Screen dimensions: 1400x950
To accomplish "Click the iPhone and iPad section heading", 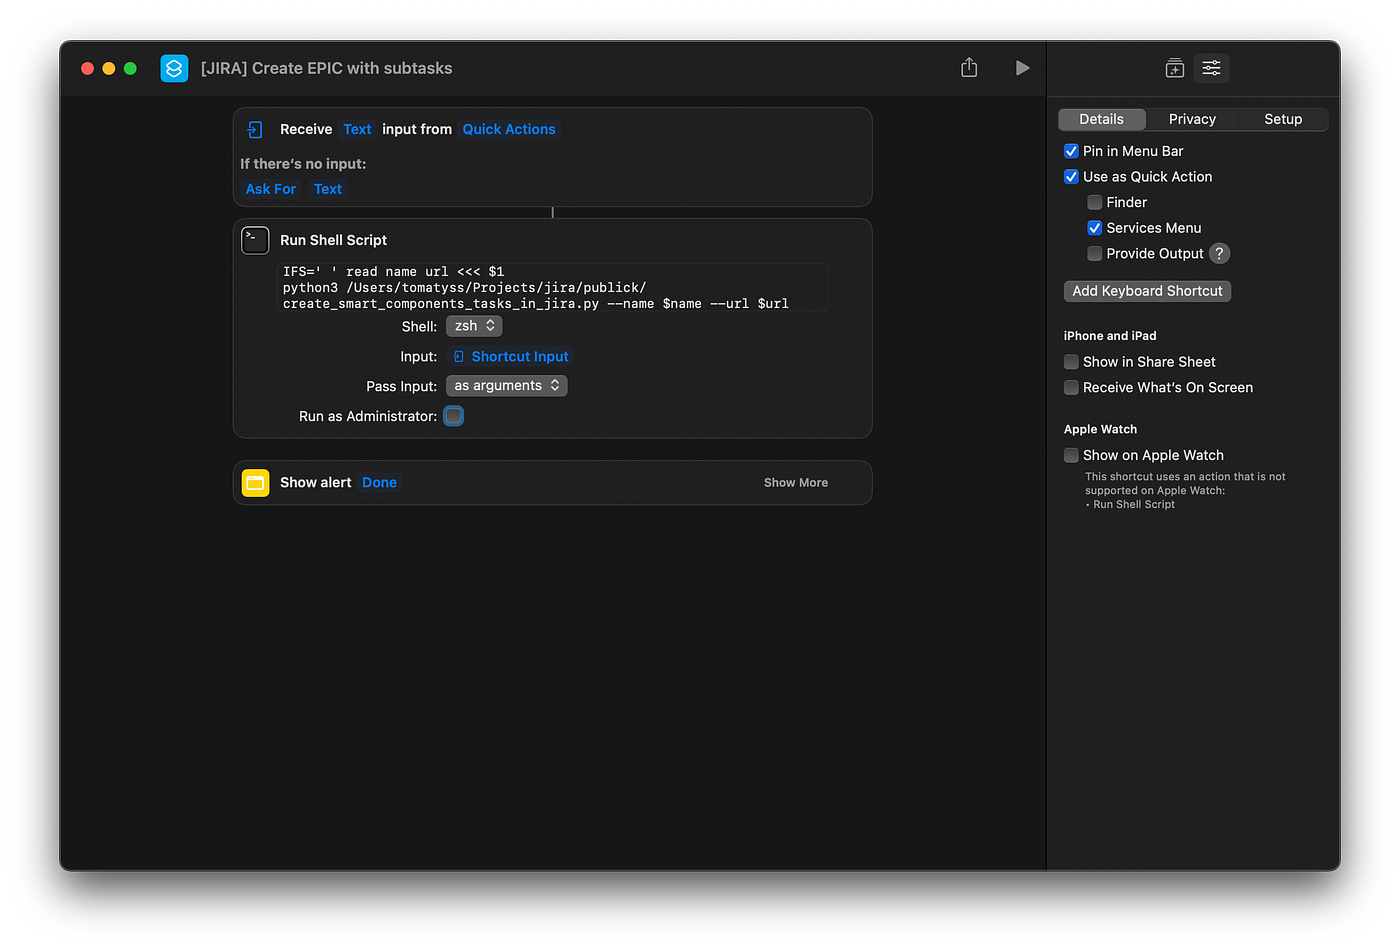I will [1110, 336].
